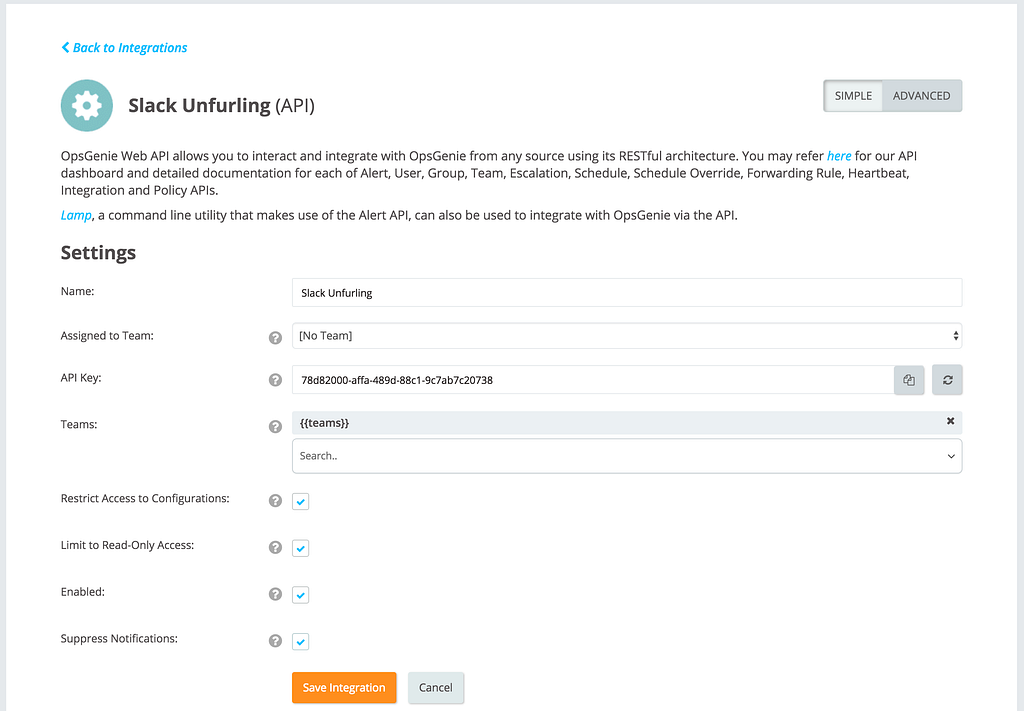Uncheck Restrict Access to Configurations checkbox
Screen dimensions: 1024x711
tap(301, 501)
